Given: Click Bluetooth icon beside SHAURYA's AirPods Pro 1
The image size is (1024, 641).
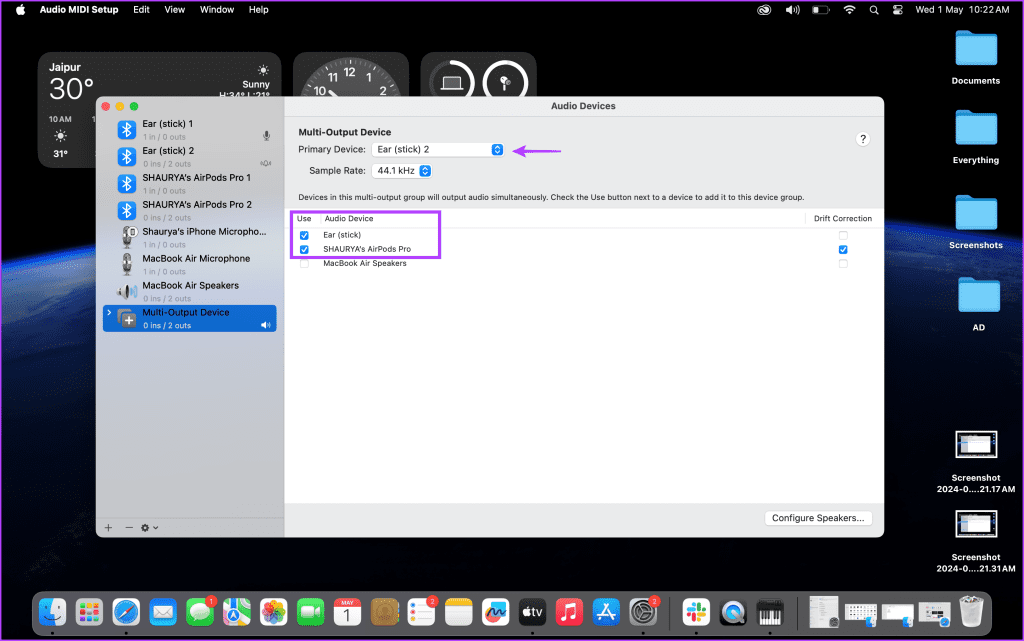Looking at the screenshot, I should [127, 183].
